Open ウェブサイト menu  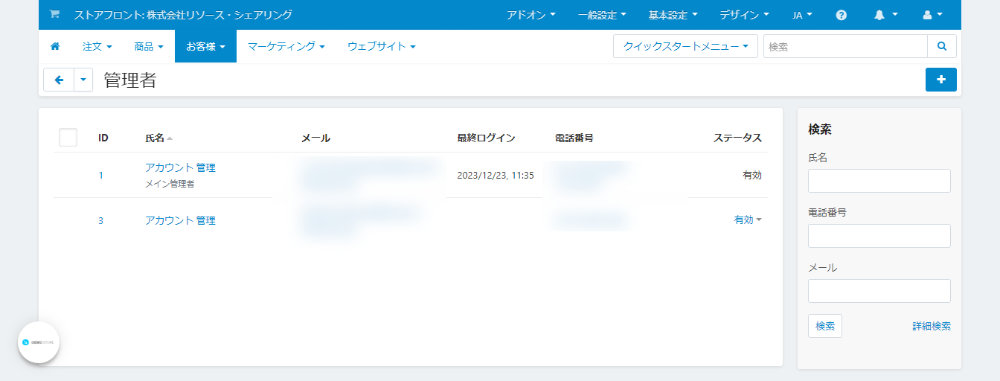point(381,47)
